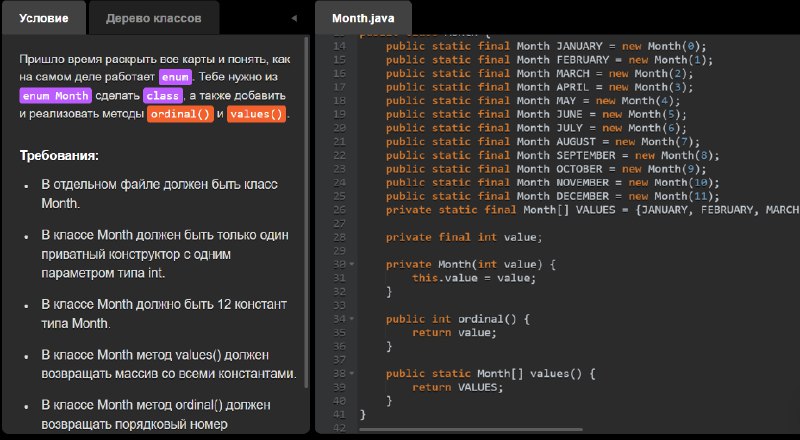The height and width of the screenshot is (440, 800).
Task: Click the purple 'class' tag
Action: coord(163,96)
